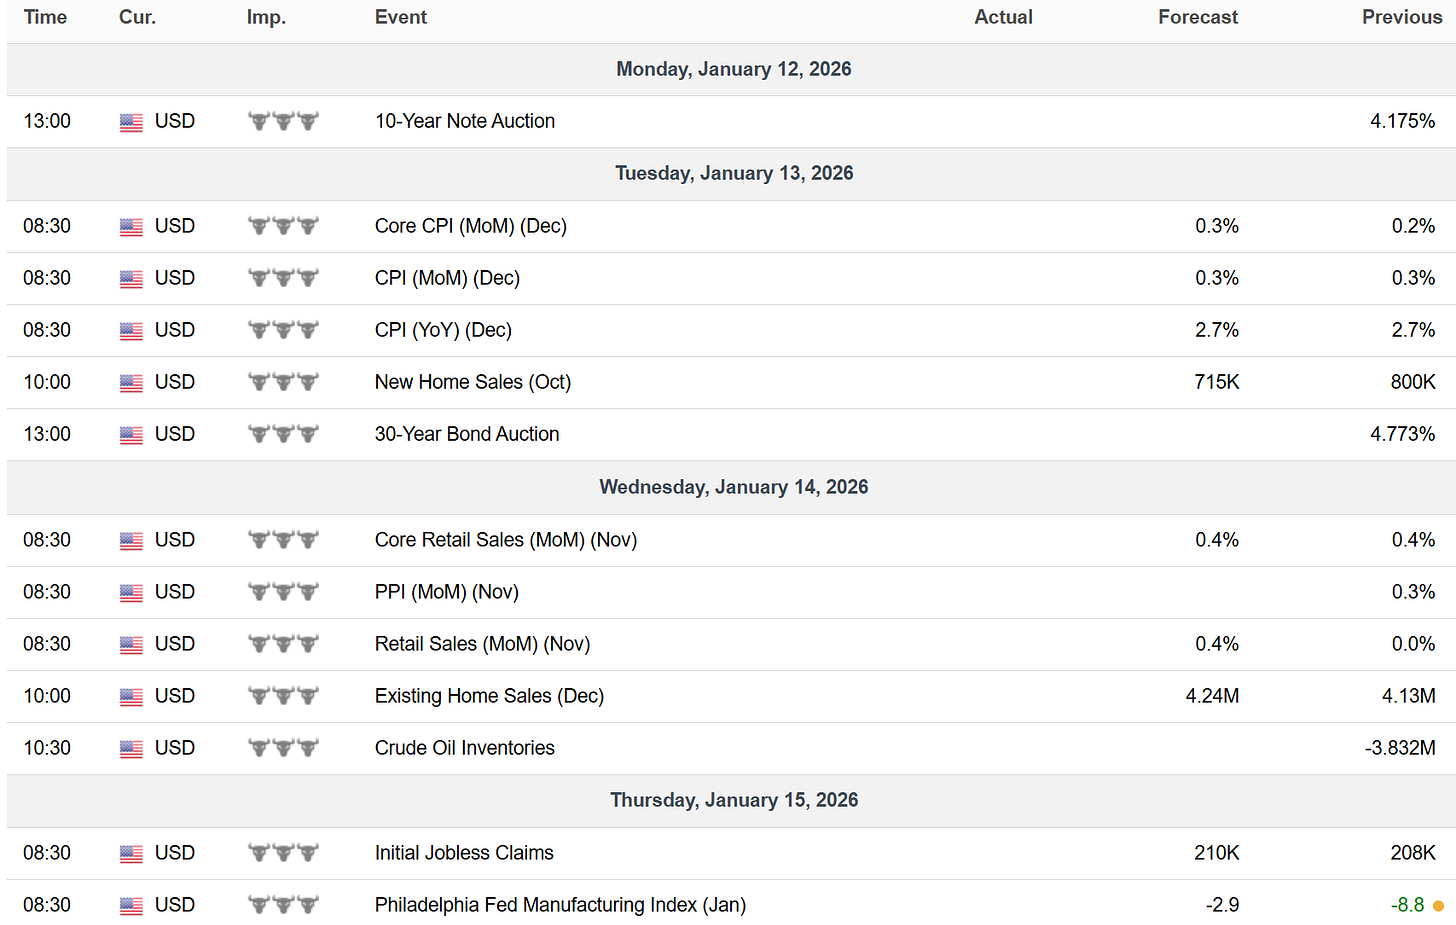The image size is (1456, 925).
Task: Click the importance bulls for PPI (MoM) (Nov)
Action: pos(283,592)
